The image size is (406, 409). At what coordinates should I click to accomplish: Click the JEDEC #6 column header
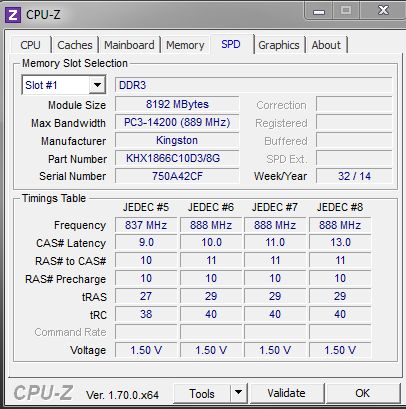point(211,207)
